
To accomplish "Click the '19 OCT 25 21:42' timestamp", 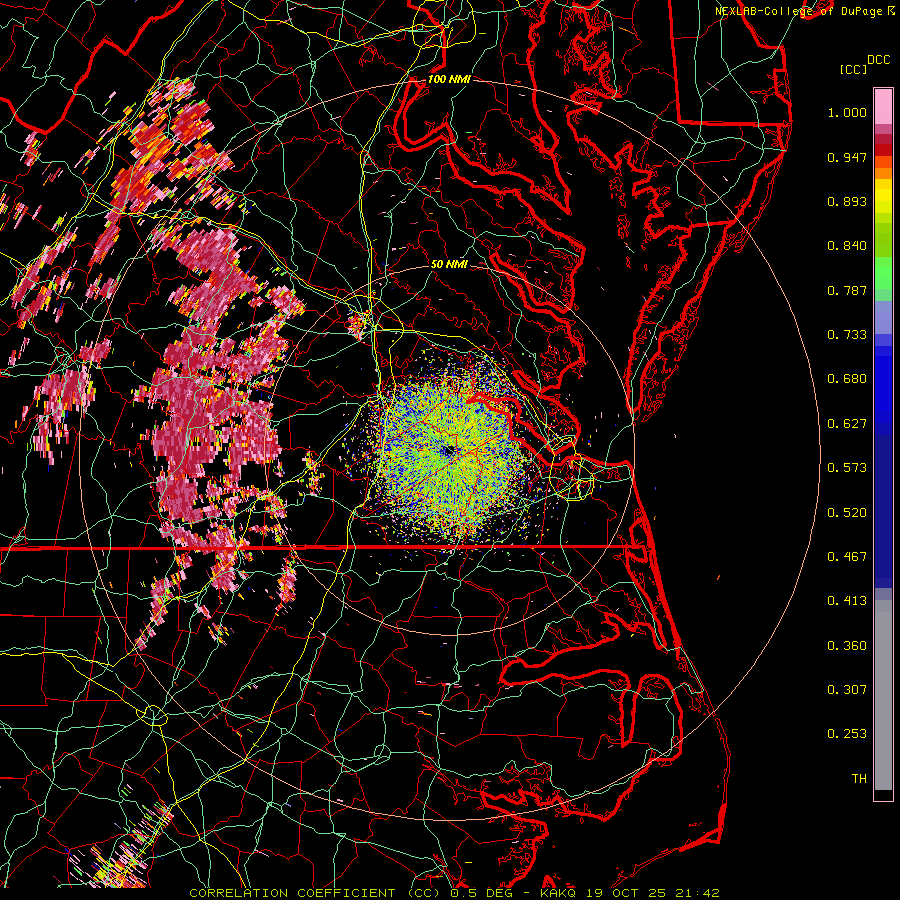I will [653, 893].
